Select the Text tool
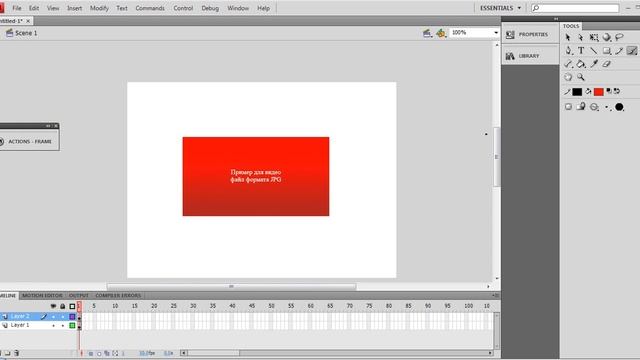This screenshot has width=640, height=360. [x=581, y=51]
